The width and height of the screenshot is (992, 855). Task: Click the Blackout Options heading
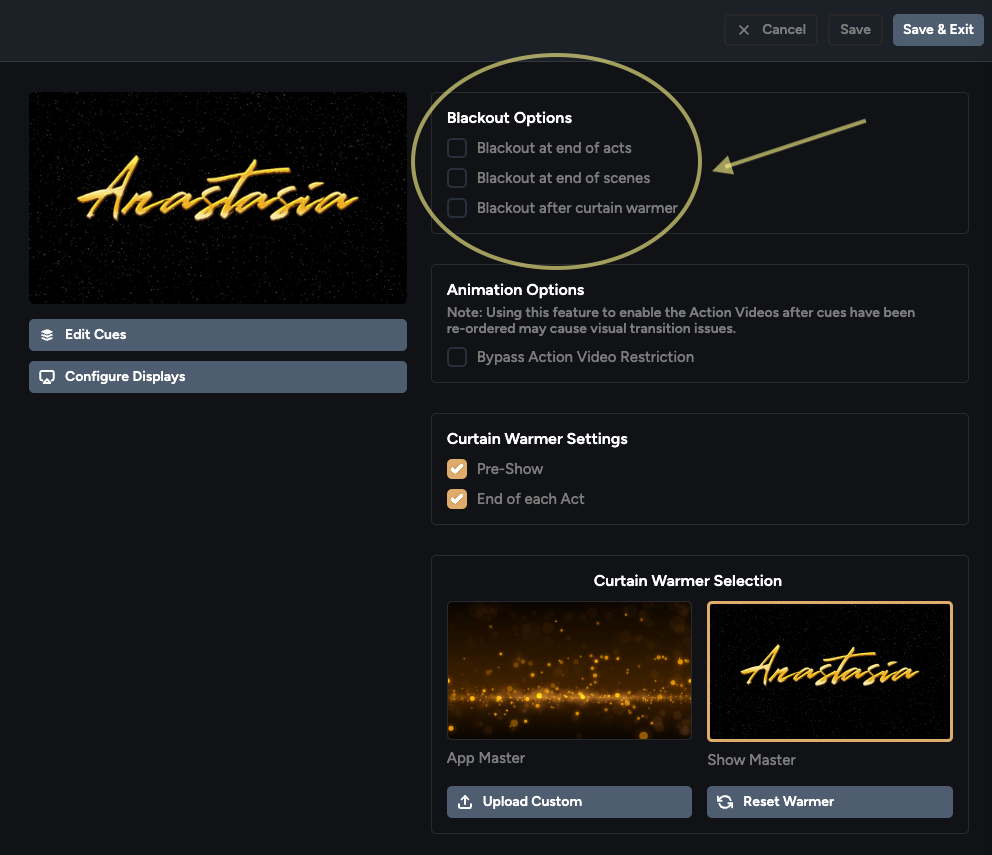(509, 118)
